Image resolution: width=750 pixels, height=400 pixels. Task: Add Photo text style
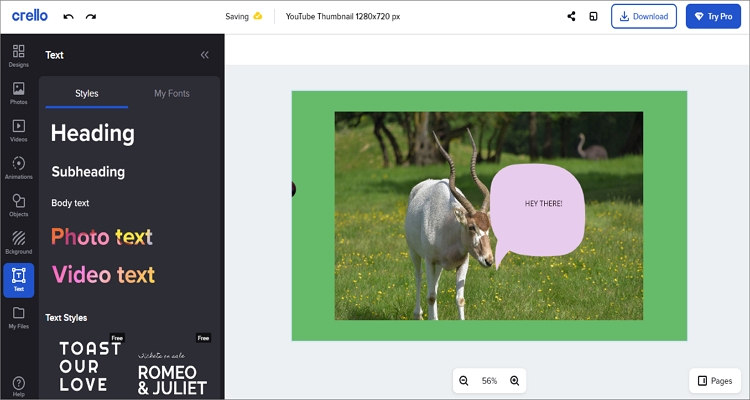pyautogui.click(x=102, y=236)
